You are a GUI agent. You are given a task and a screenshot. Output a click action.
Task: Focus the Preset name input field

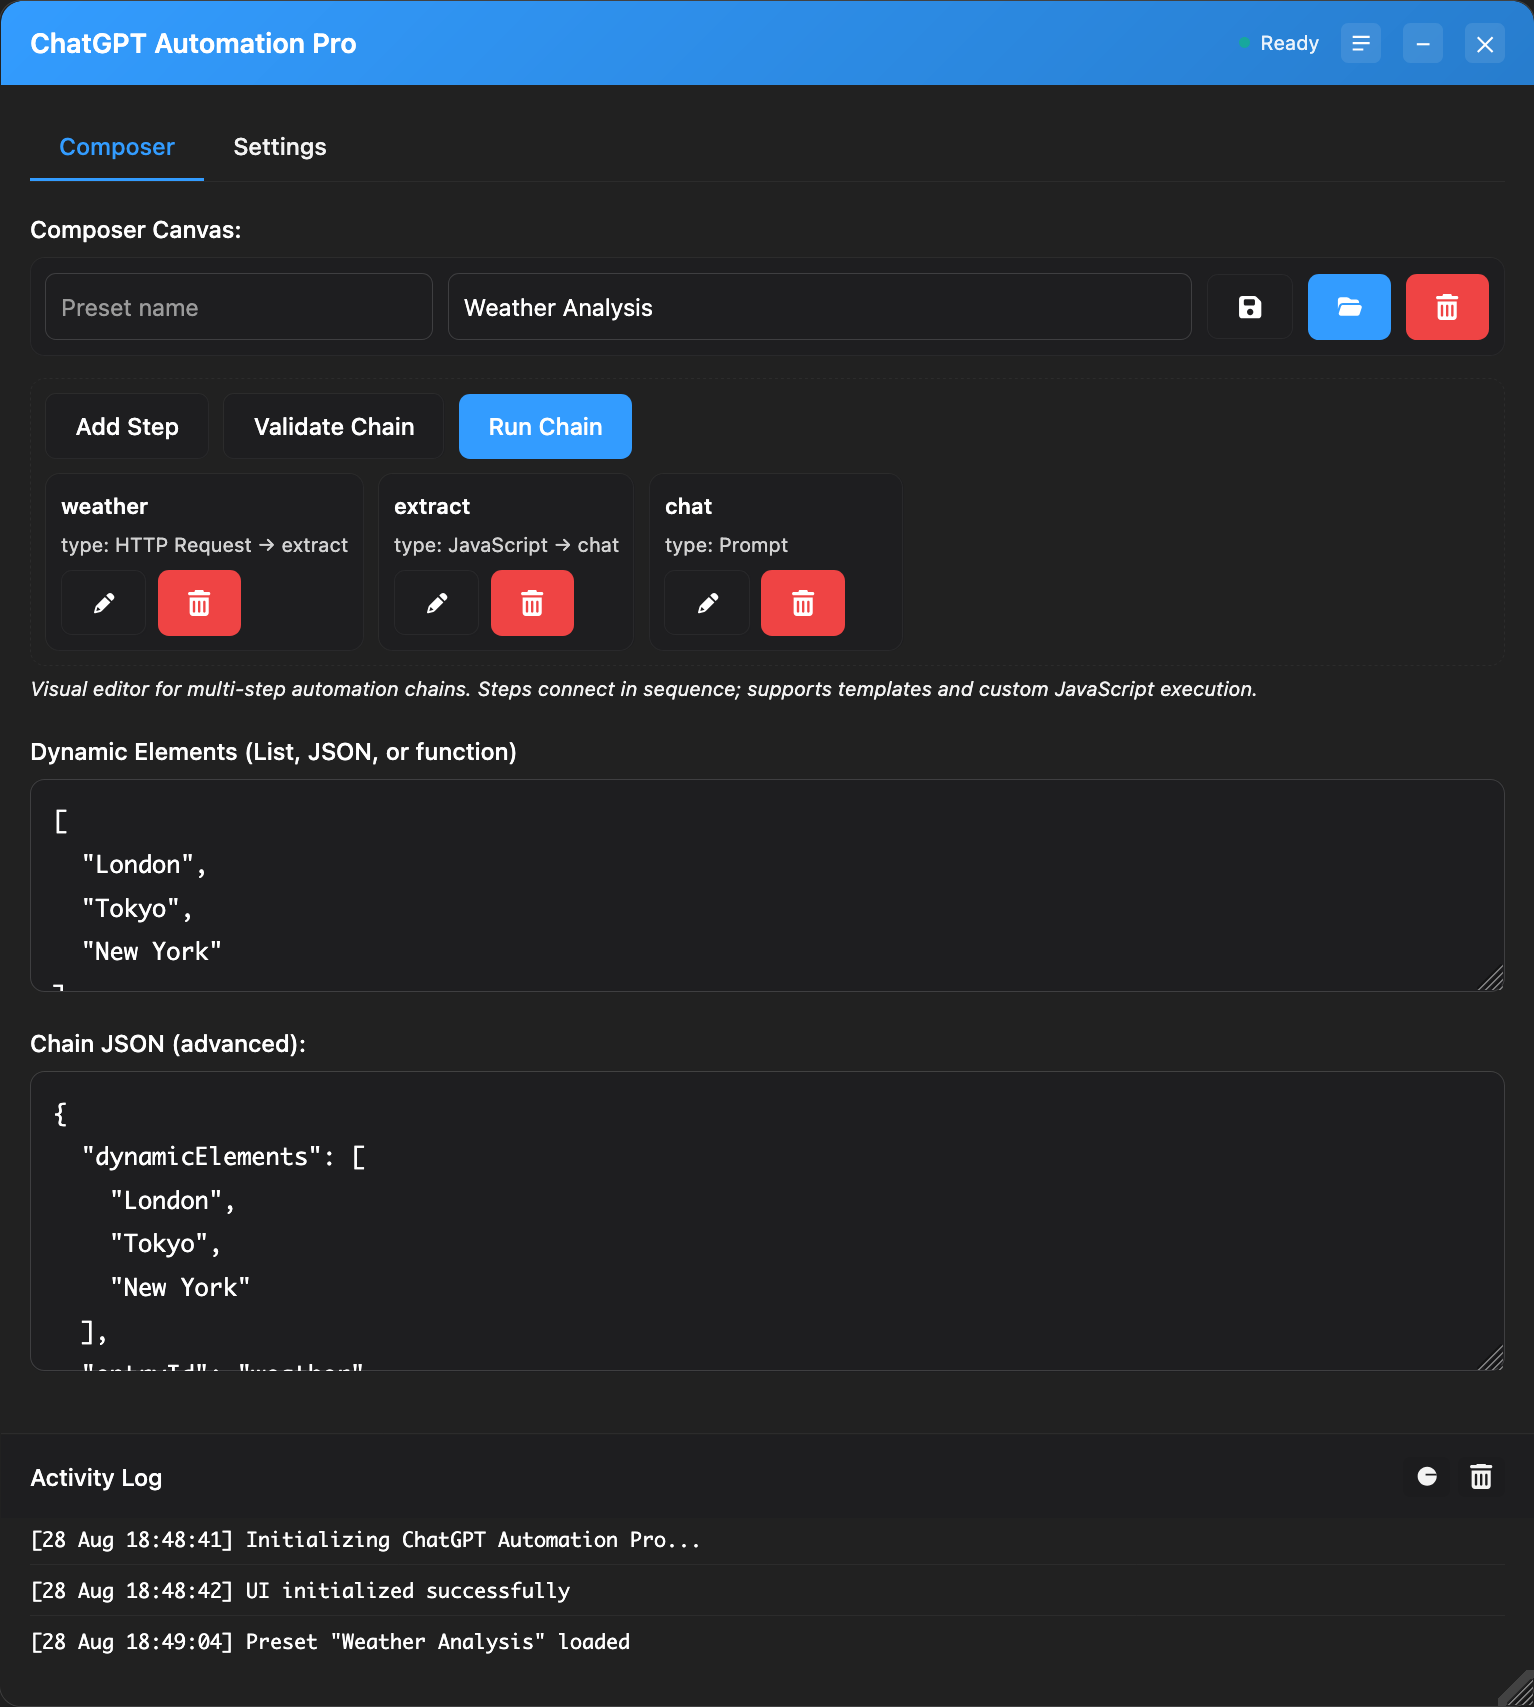click(239, 307)
